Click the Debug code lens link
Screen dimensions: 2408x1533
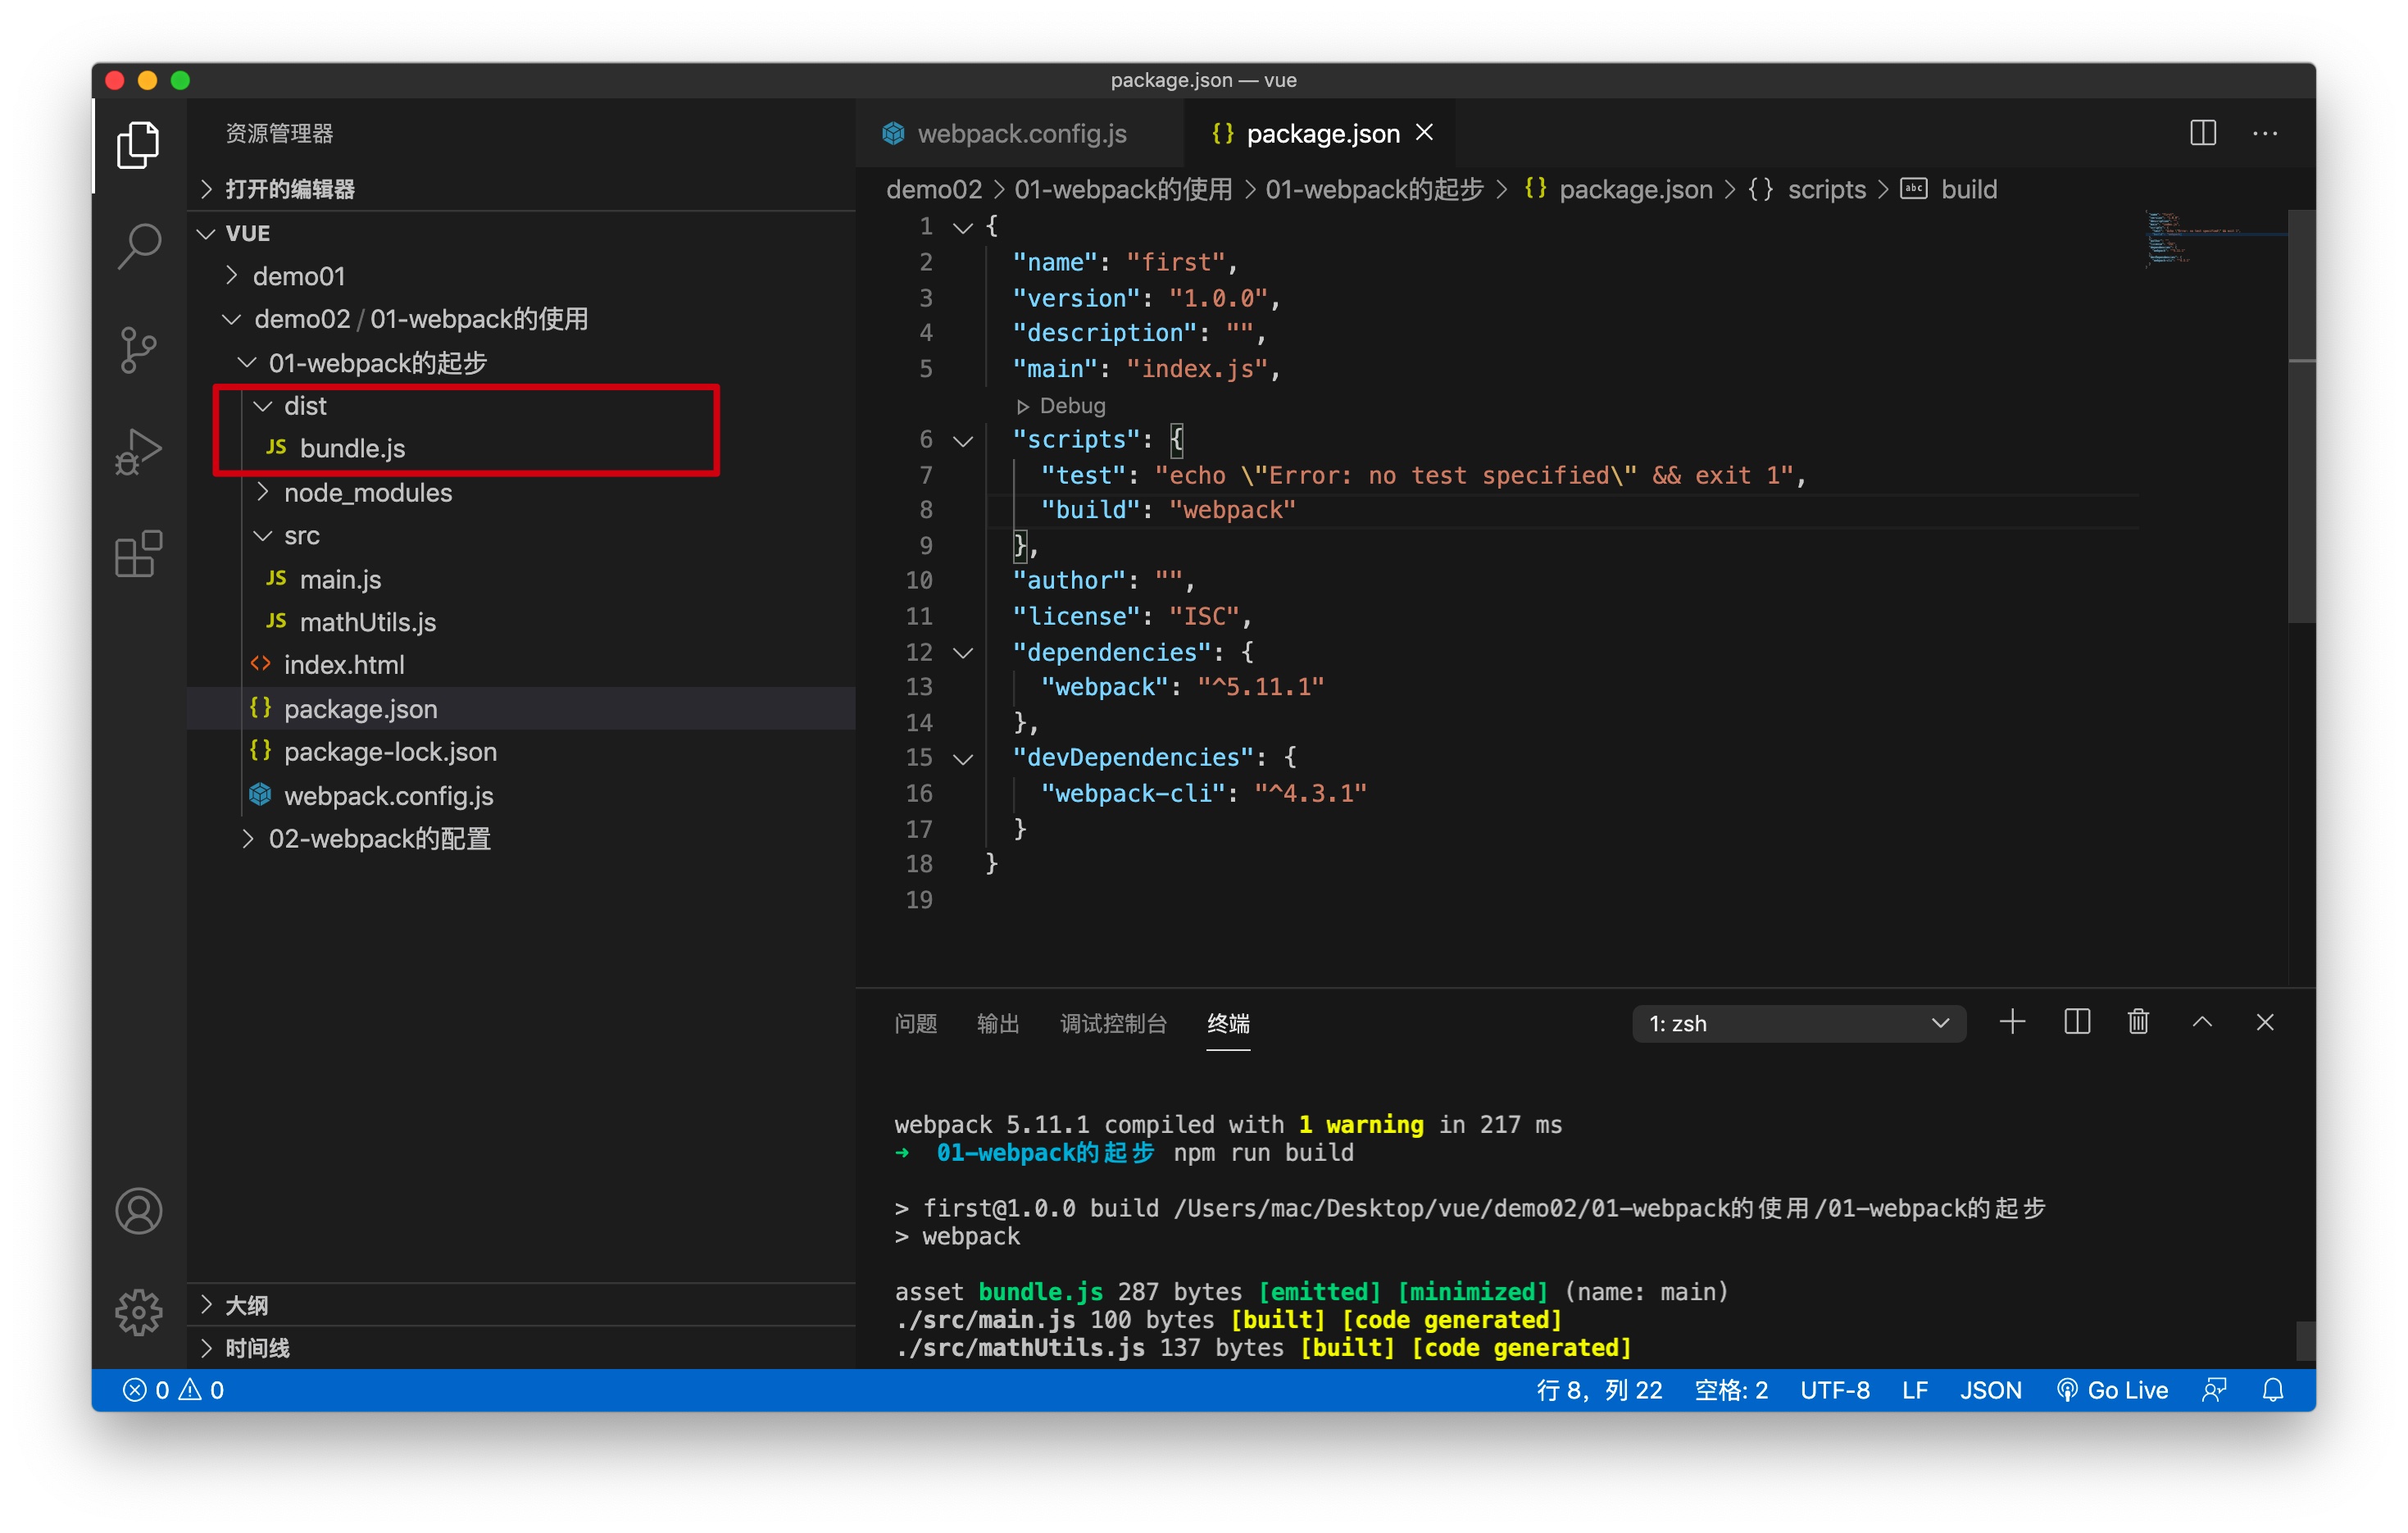pos(1071,406)
